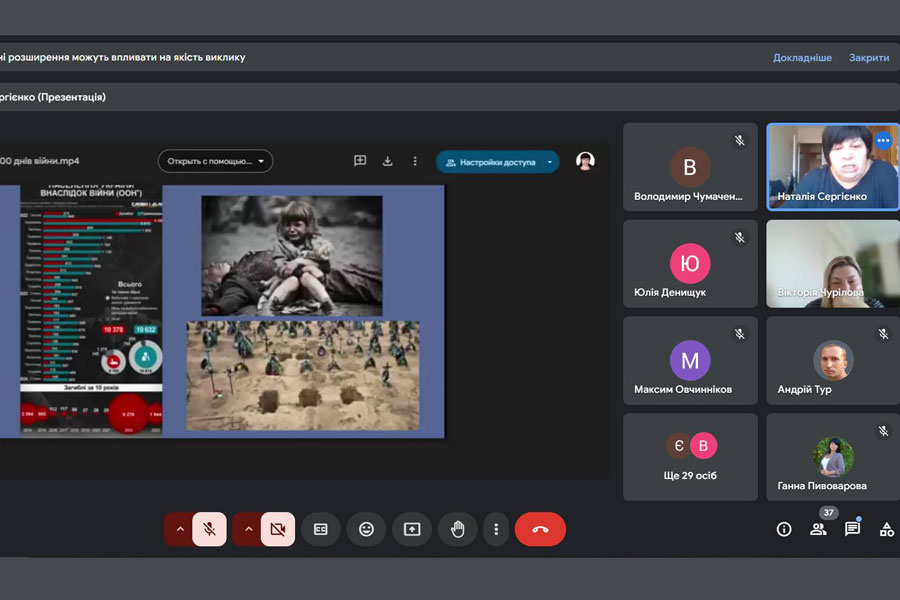Unmute the microphone in the call toolbar
This screenshot has width=900, height=600.
(210, 529)
